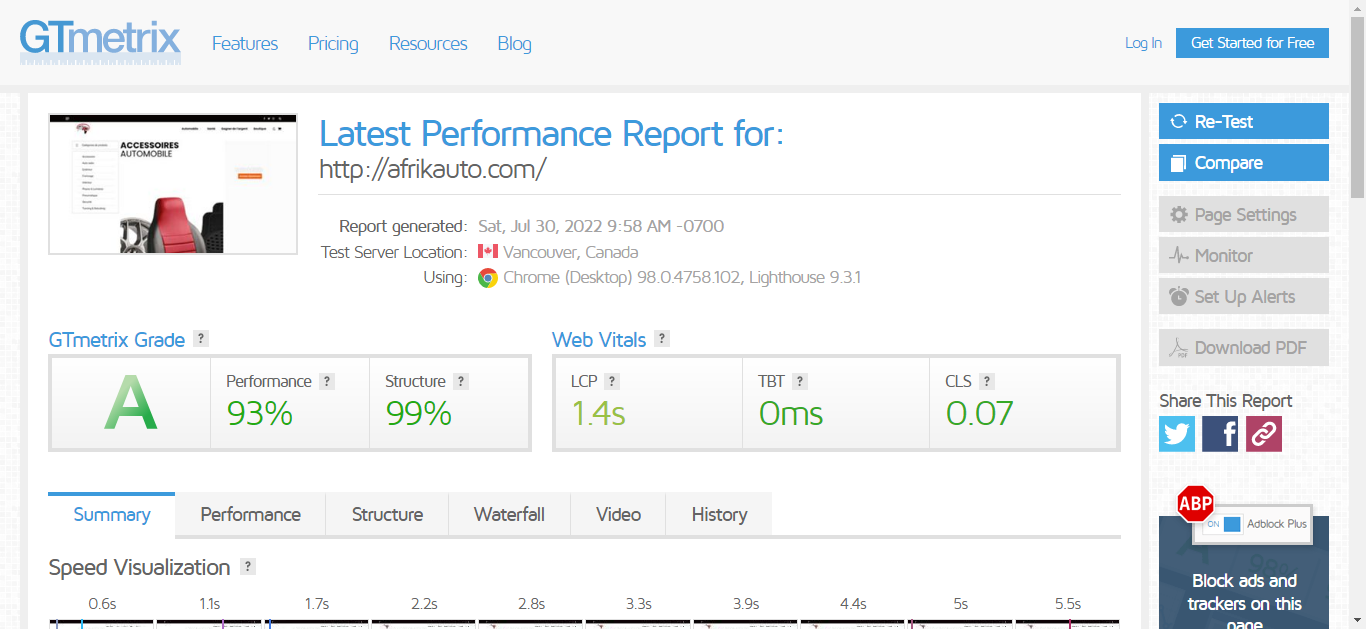The width and height of the screenshot is (1366, 629).
Task: Click the 0.6s speed visualization marker
Action: tap(102, 604)
